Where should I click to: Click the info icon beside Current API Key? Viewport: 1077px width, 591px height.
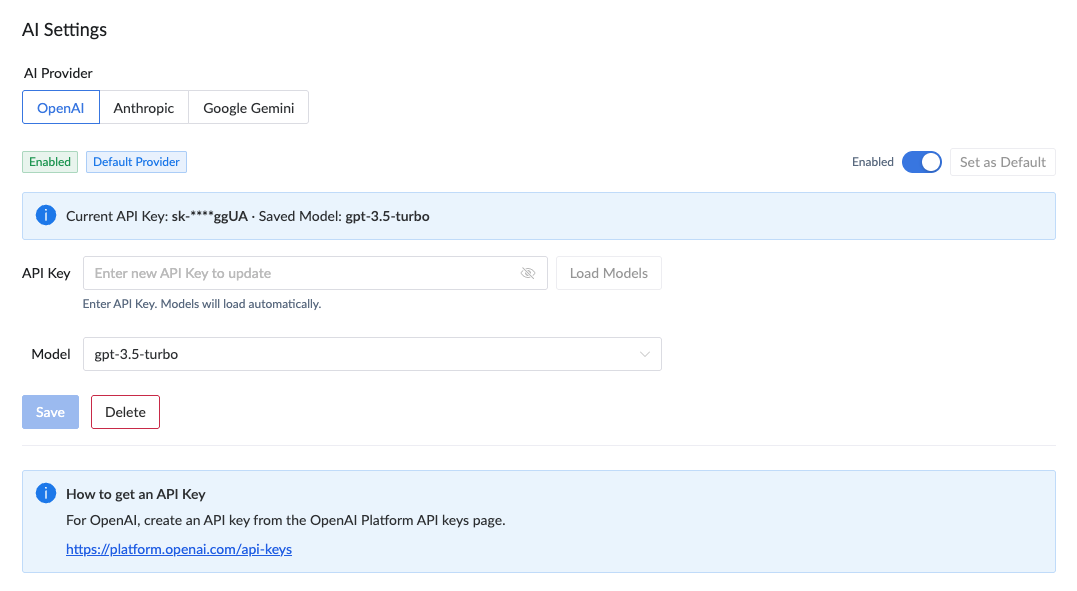pos(45,216)
